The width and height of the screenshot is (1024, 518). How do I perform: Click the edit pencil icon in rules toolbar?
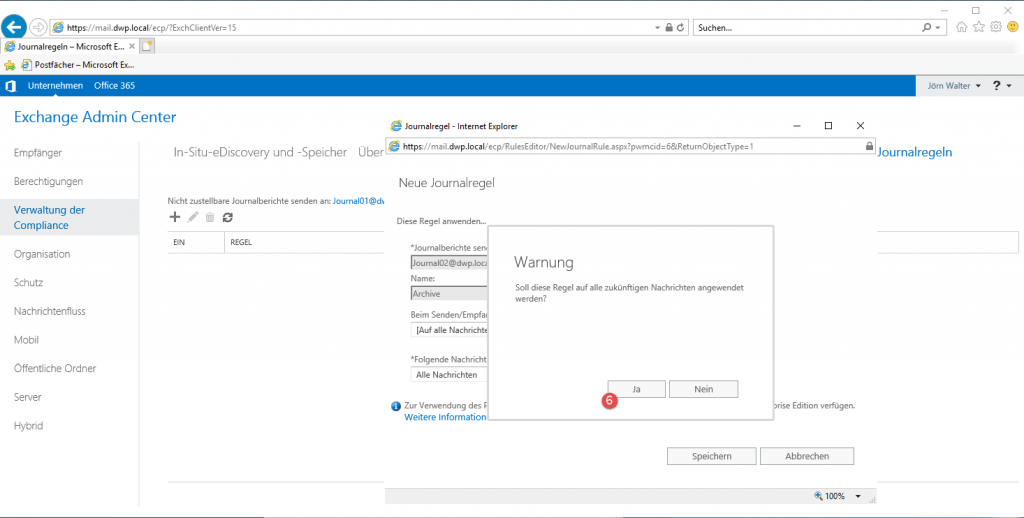point(193,217)
